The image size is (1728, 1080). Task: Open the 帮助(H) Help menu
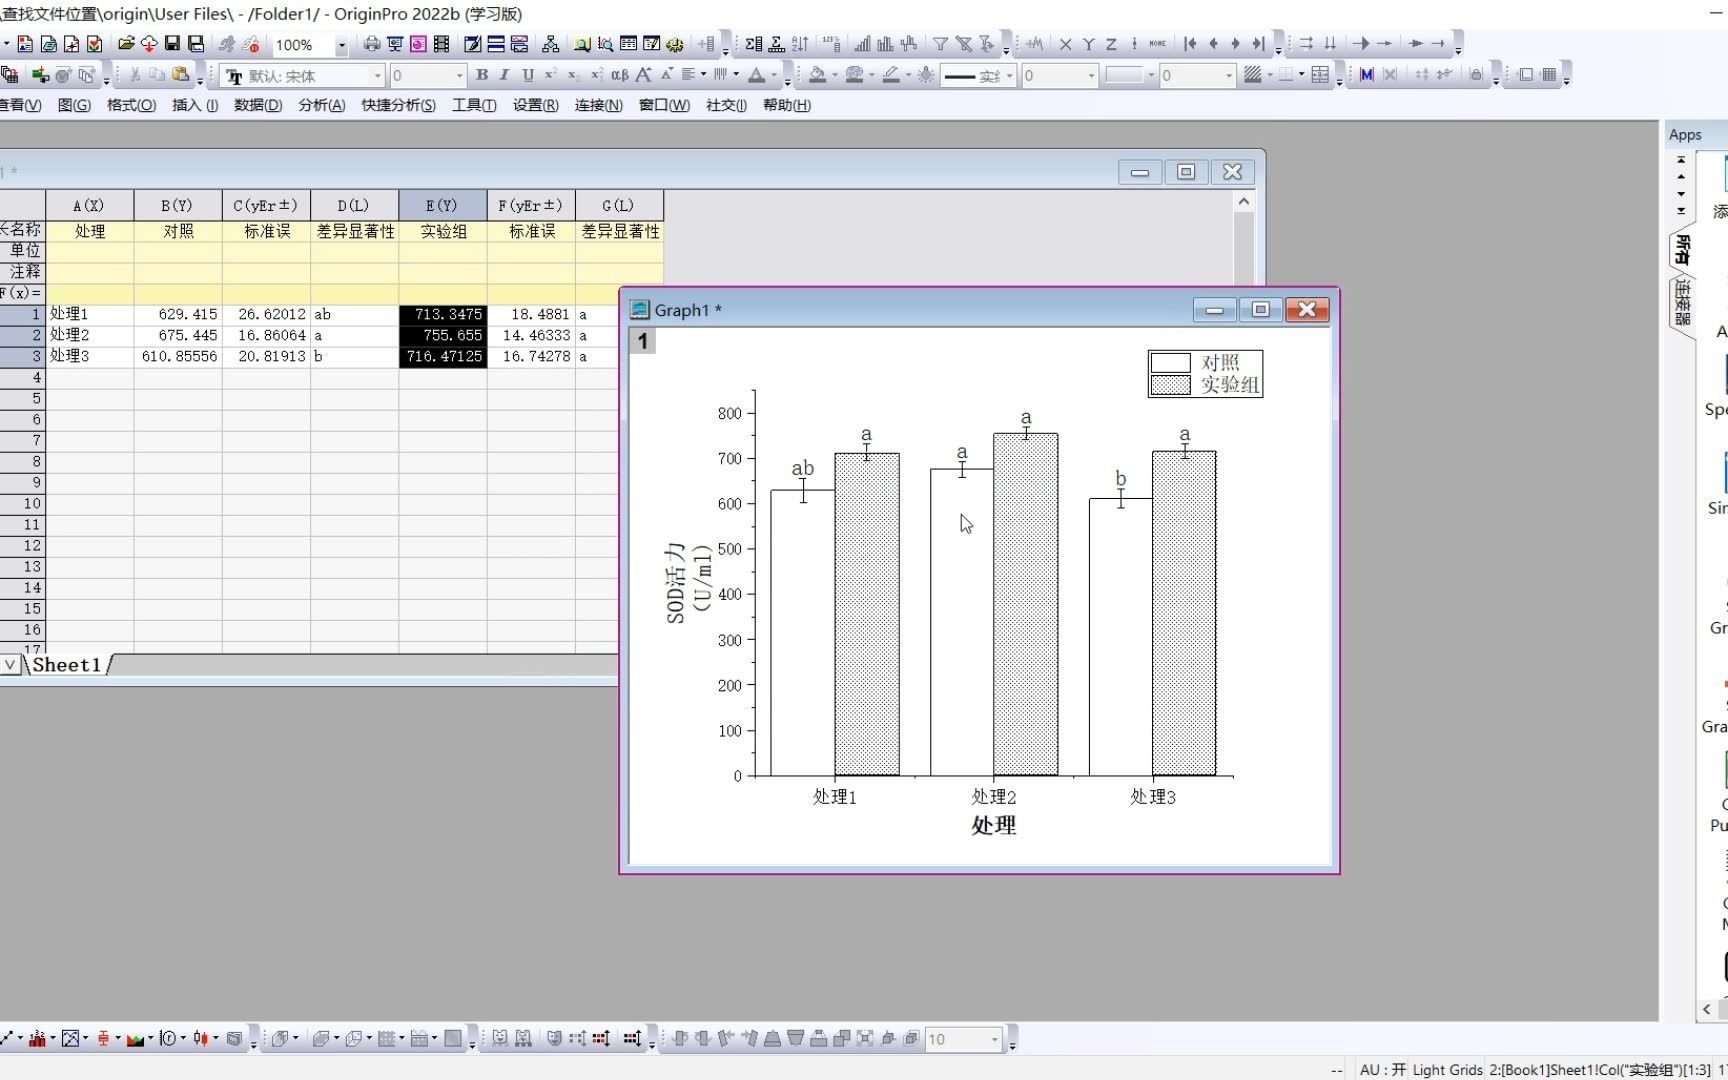click(787, 105)
